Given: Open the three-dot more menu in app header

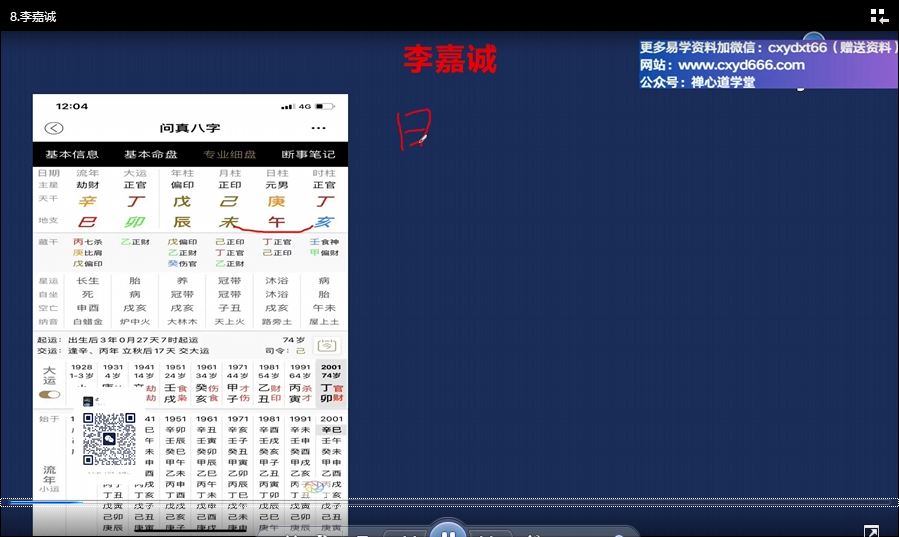Looking at the screenshot, I should (318, 128).
